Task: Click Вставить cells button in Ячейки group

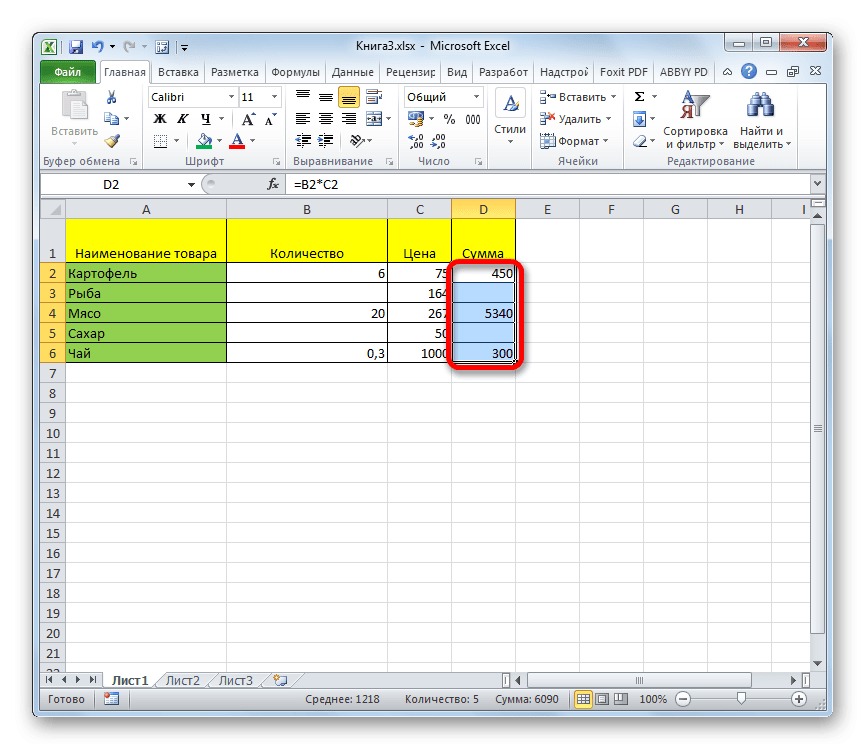Action: pos(578,97)
